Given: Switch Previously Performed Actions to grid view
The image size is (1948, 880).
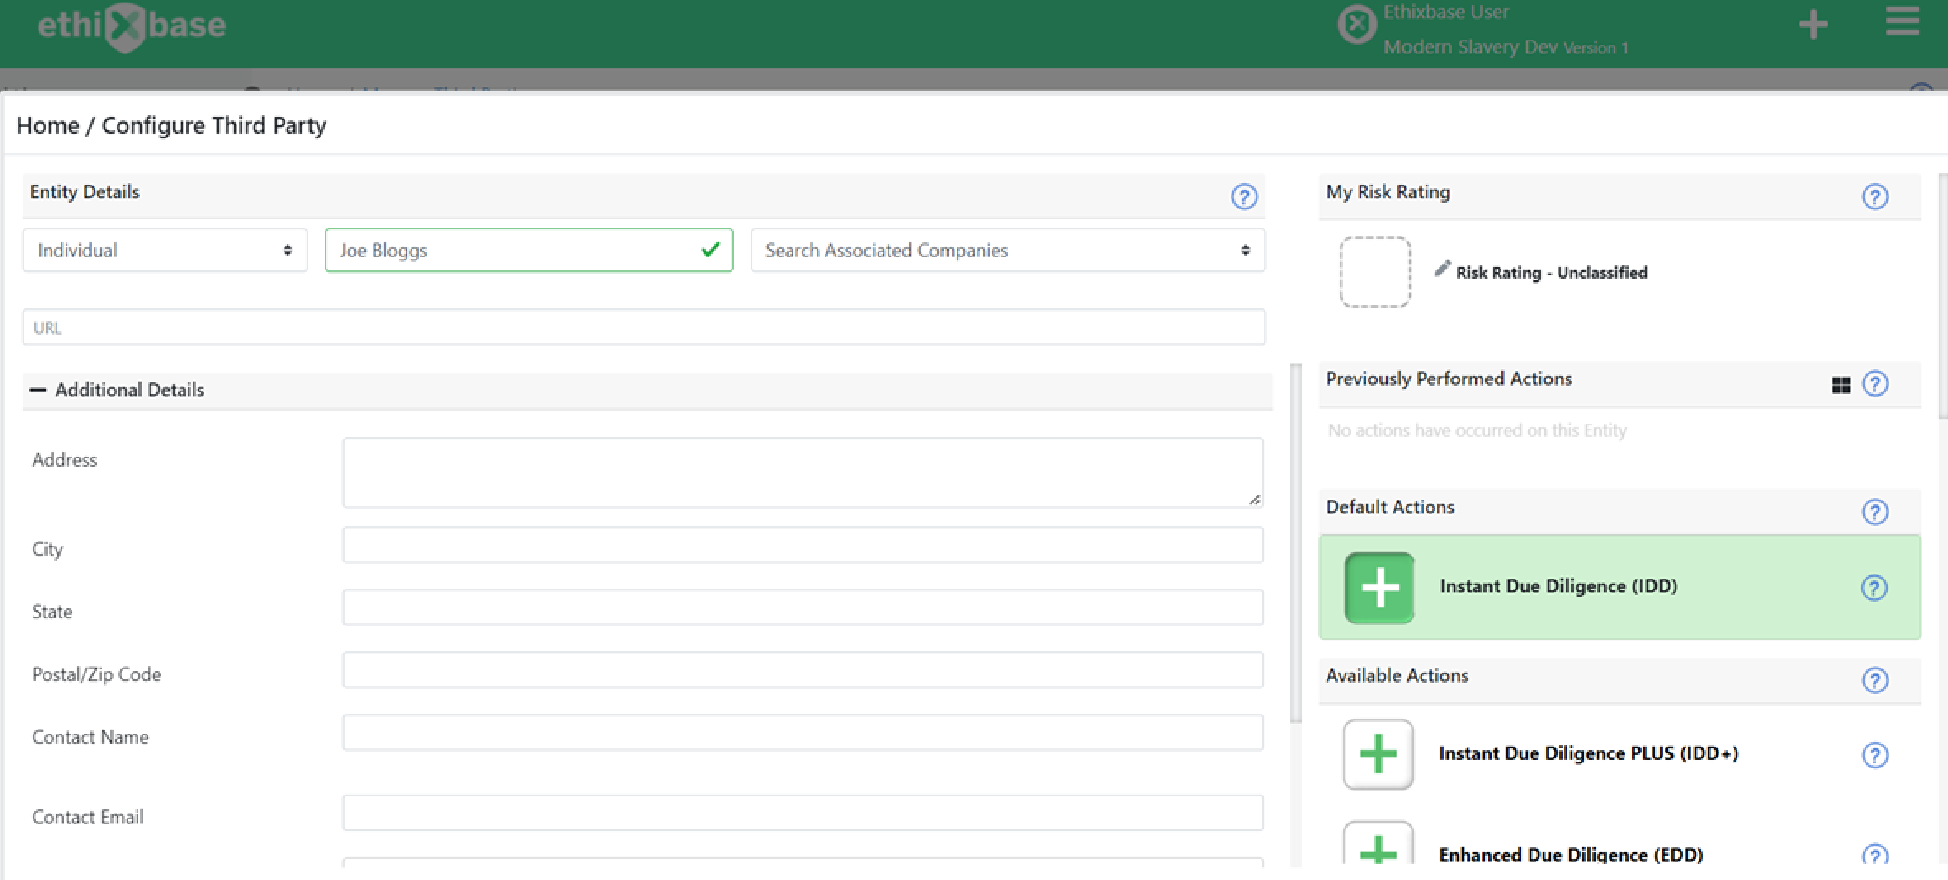Looking at the screenshot, I should click(x=1841, y=385).
